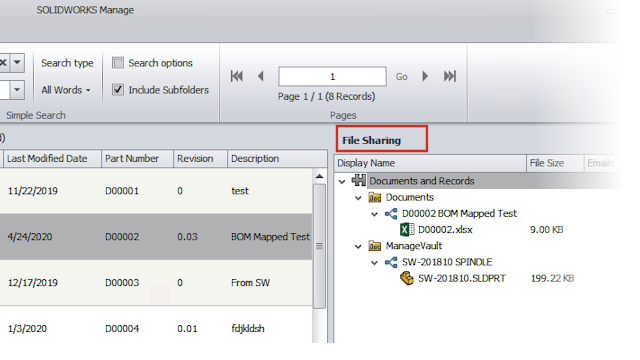This screenshot has width=640, height=360.
Task: Jump to last page of results
Action: click(x=450, y=76)
